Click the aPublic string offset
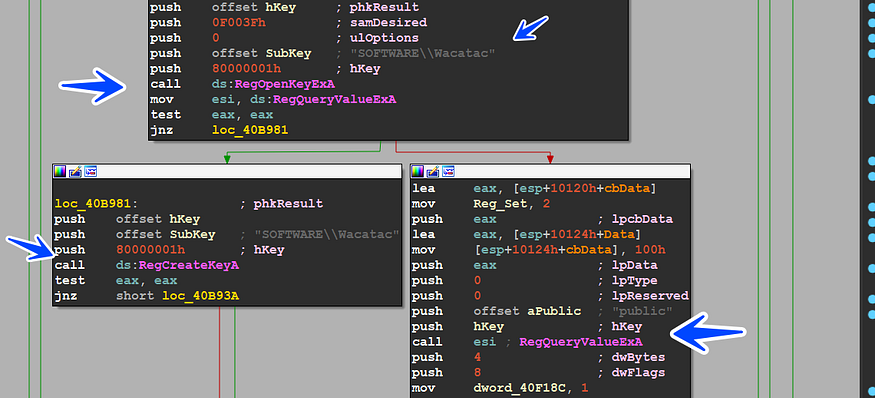This screenshot has width=875, height=398. 554,311
